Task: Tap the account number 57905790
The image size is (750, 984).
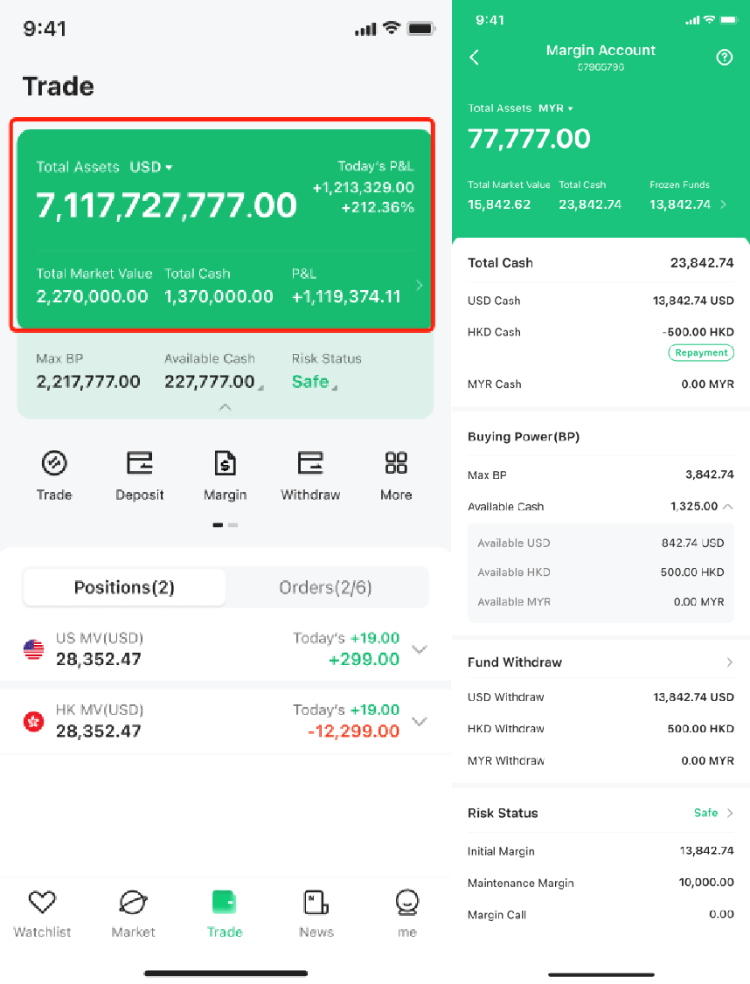Action: [601, 67]
